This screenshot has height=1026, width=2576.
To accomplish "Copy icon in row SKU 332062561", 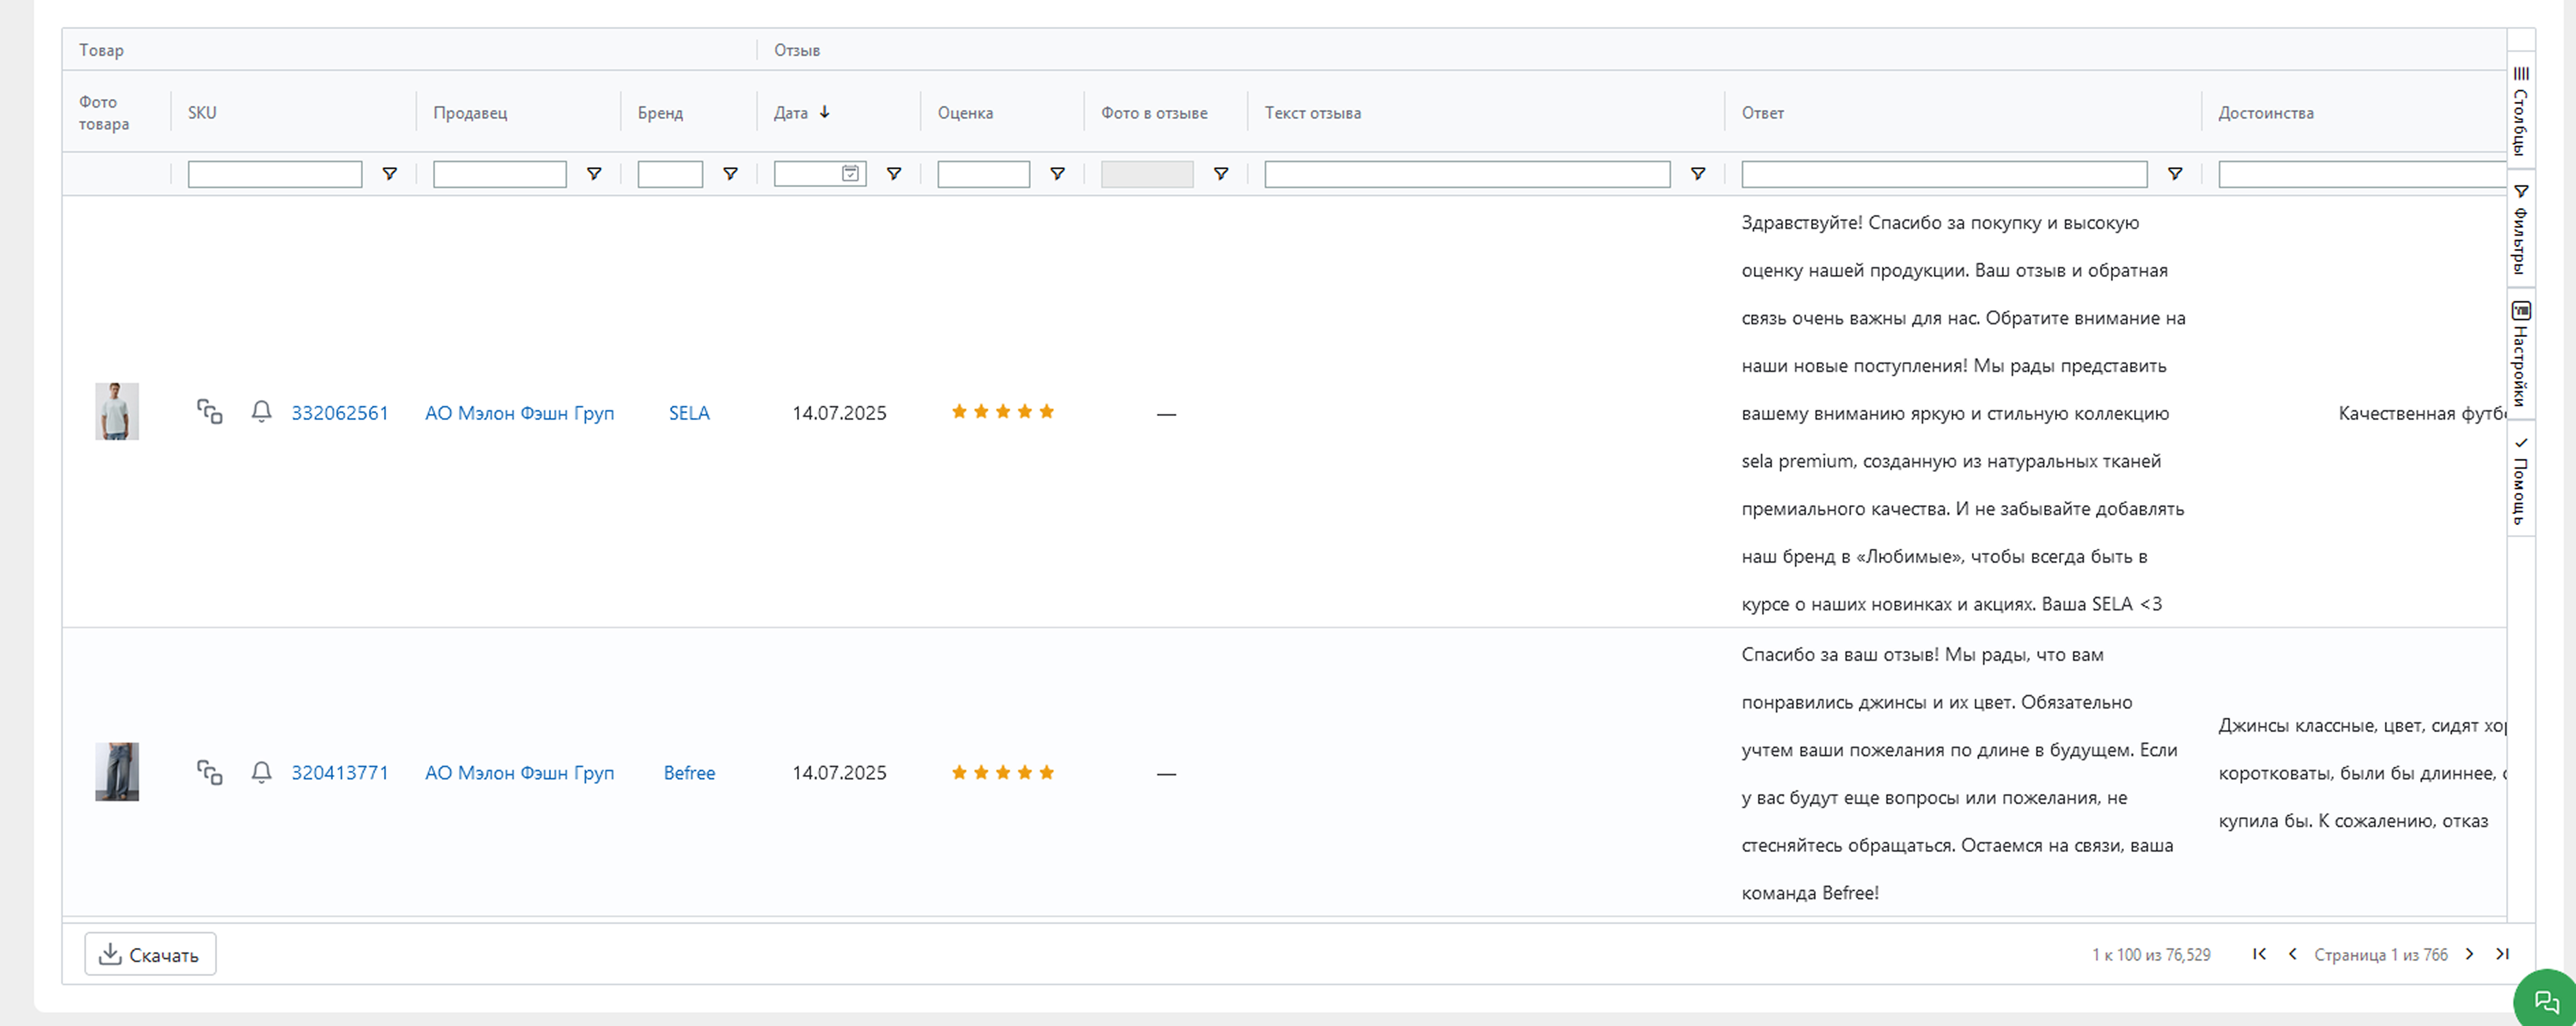I will tap(209, 412).
